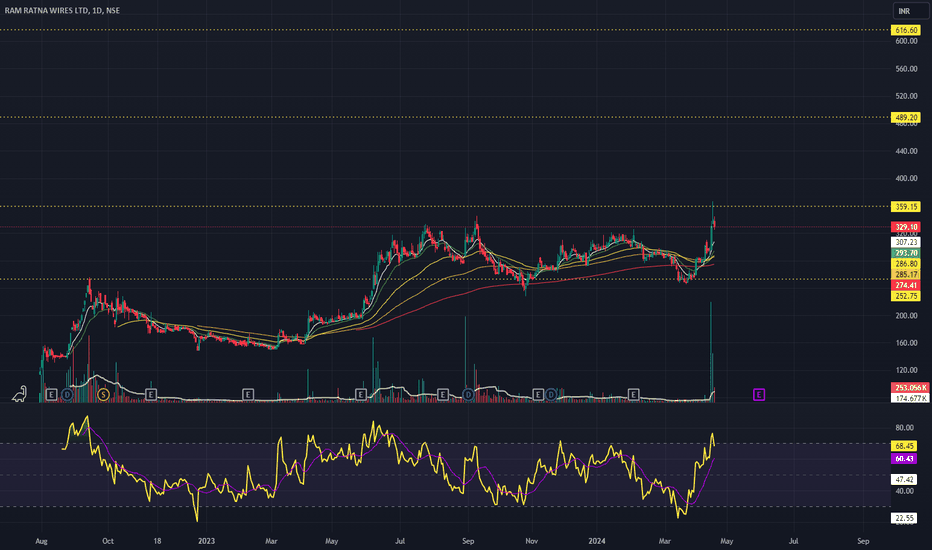Click the red 329.10 last price label
The height and width of the screenshot is (550, 932).
[906, 227]
